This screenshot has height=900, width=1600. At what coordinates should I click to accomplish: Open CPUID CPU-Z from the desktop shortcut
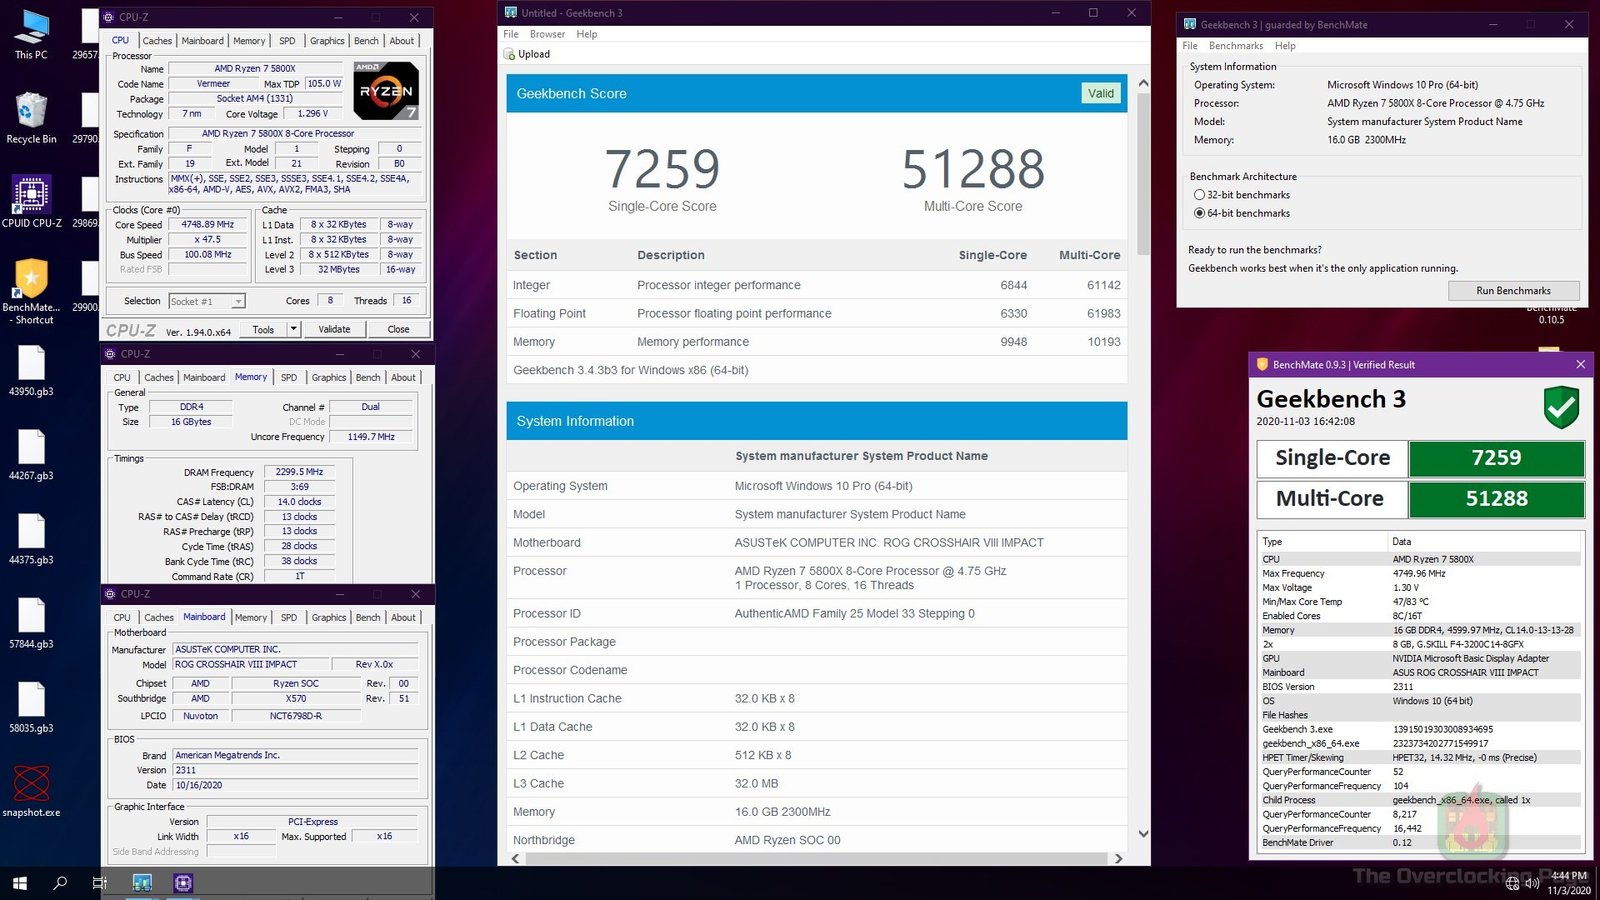pos(31,195)
